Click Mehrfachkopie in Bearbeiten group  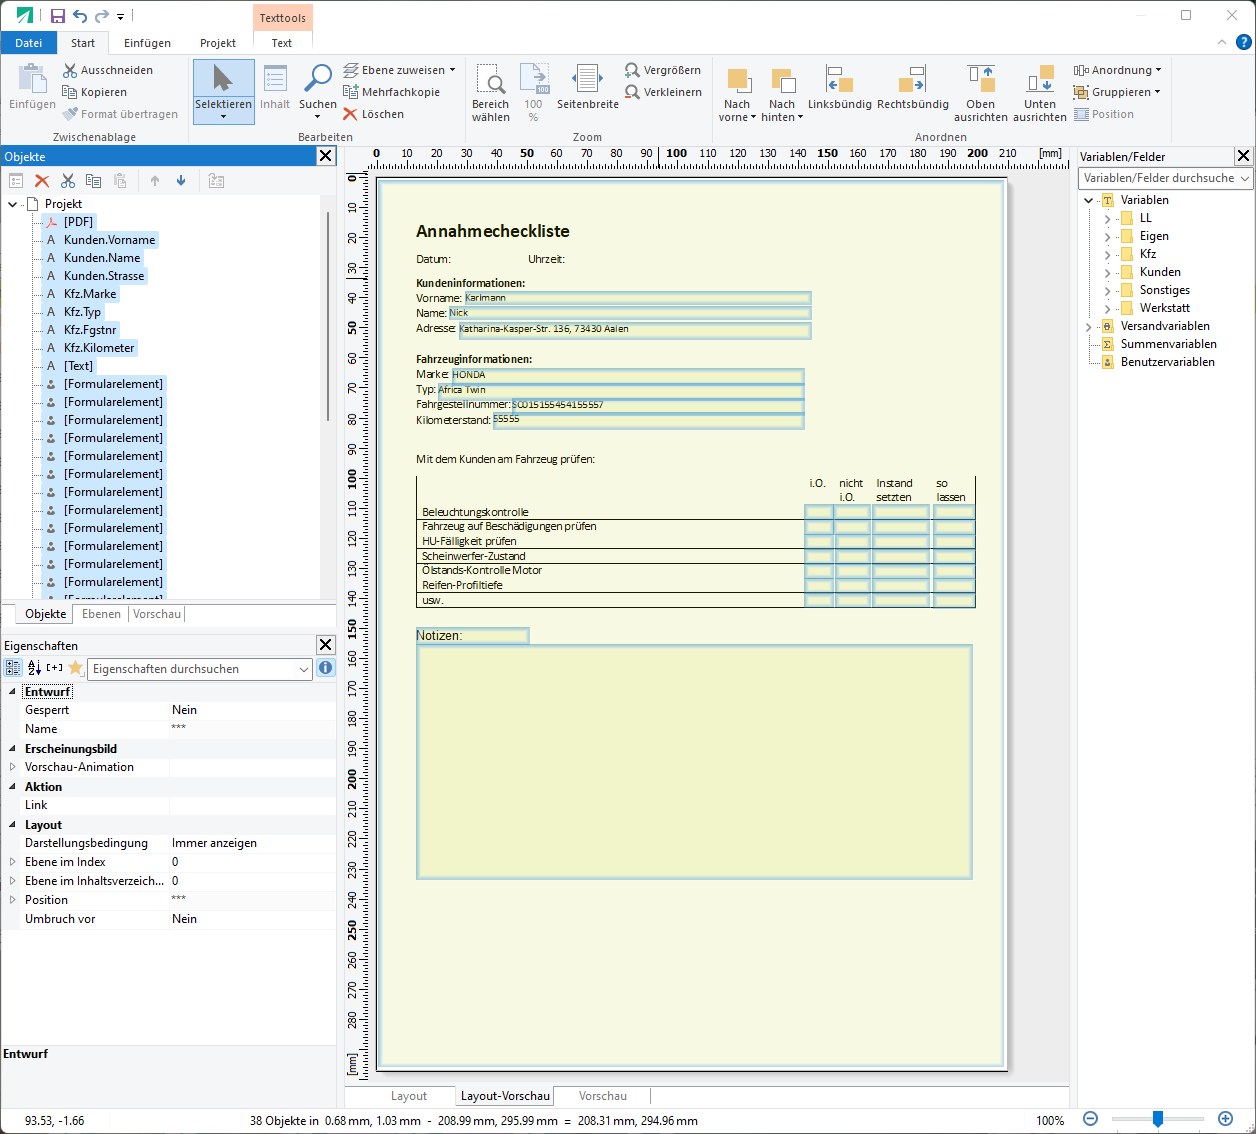392,92
